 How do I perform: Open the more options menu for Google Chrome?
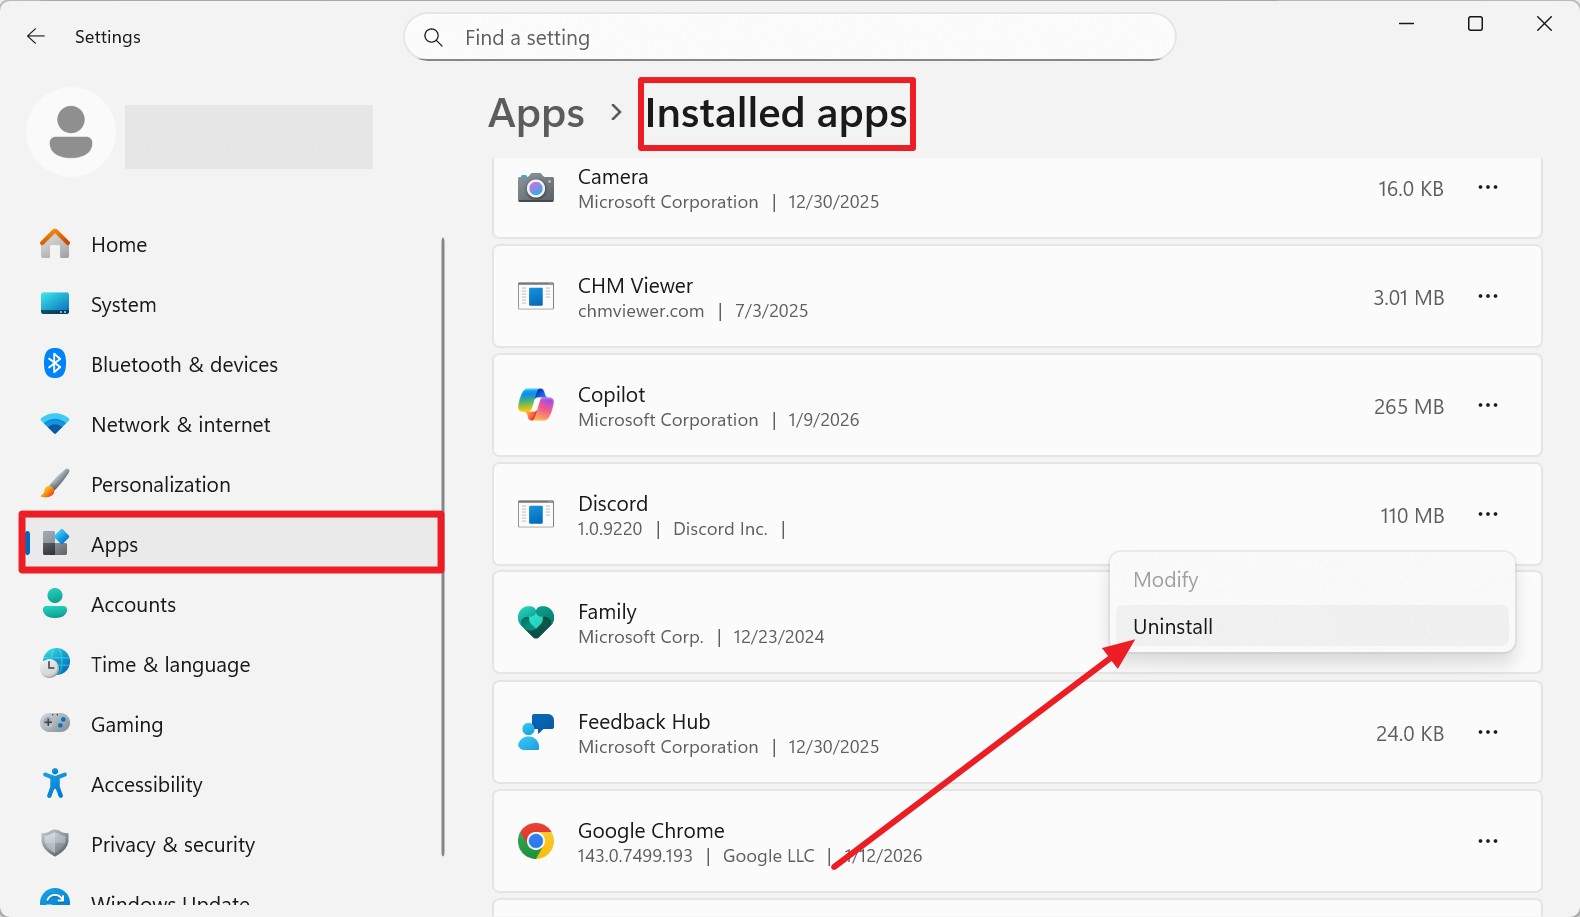1488,841
